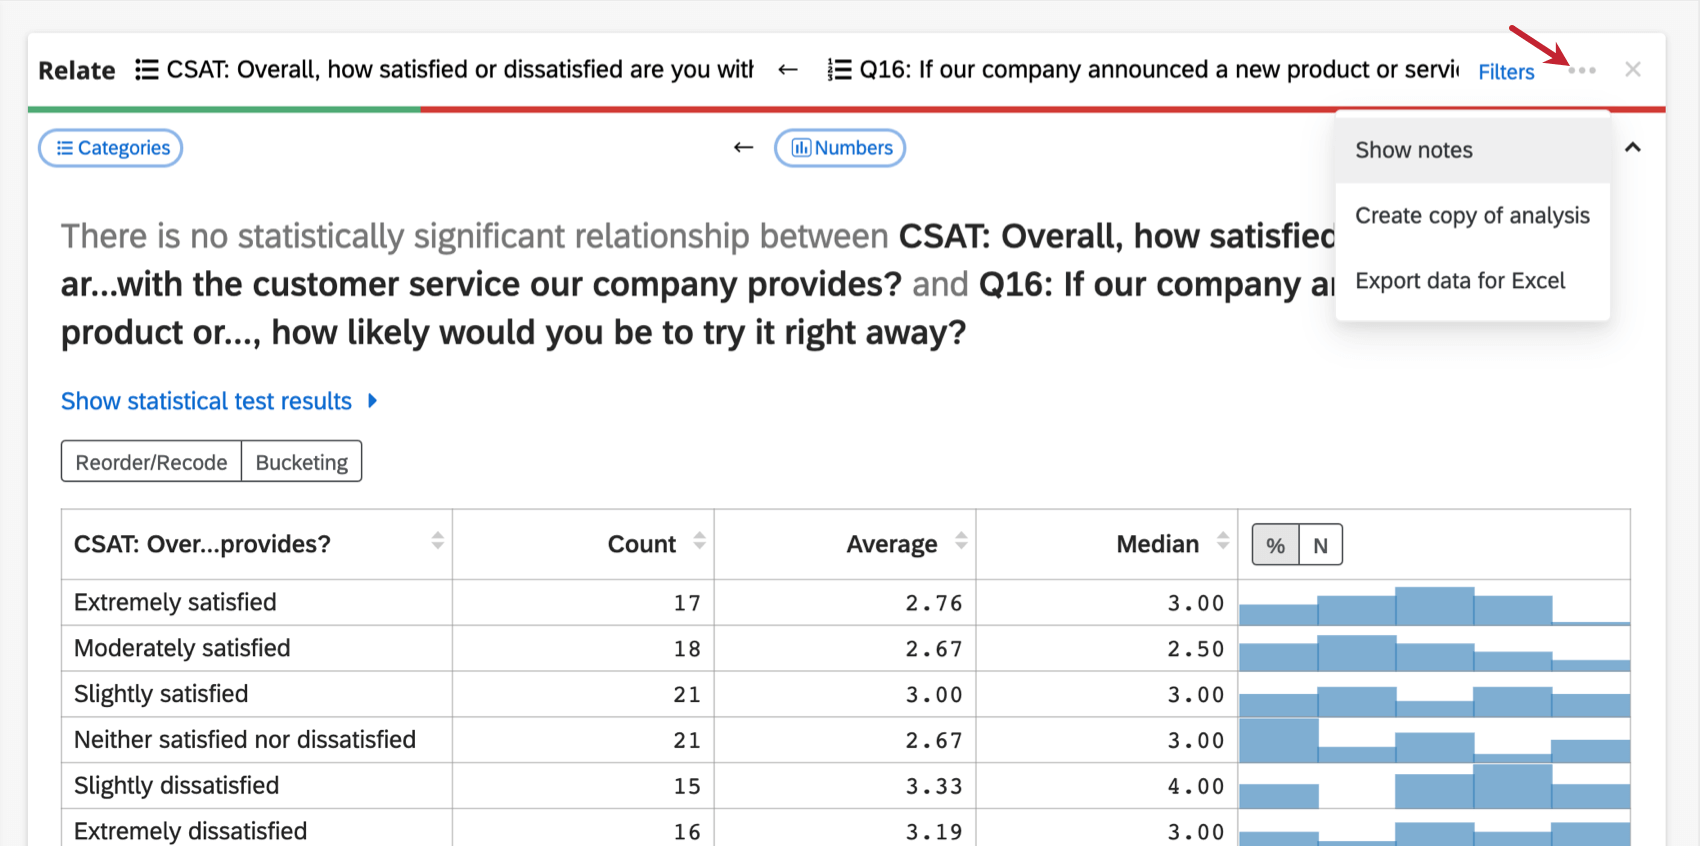Open the Filters link
Viewport: 1700px width, 846px height.
[1506, 72]
